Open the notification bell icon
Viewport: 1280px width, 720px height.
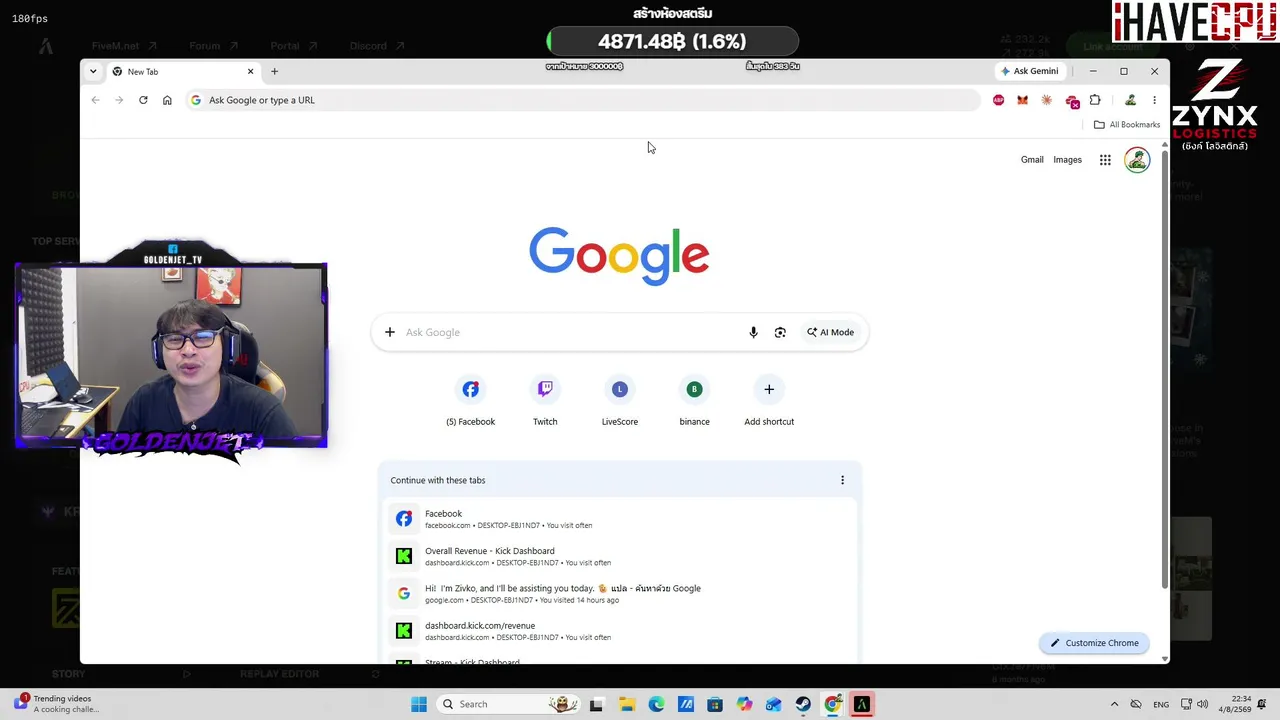coord(1264,704)
